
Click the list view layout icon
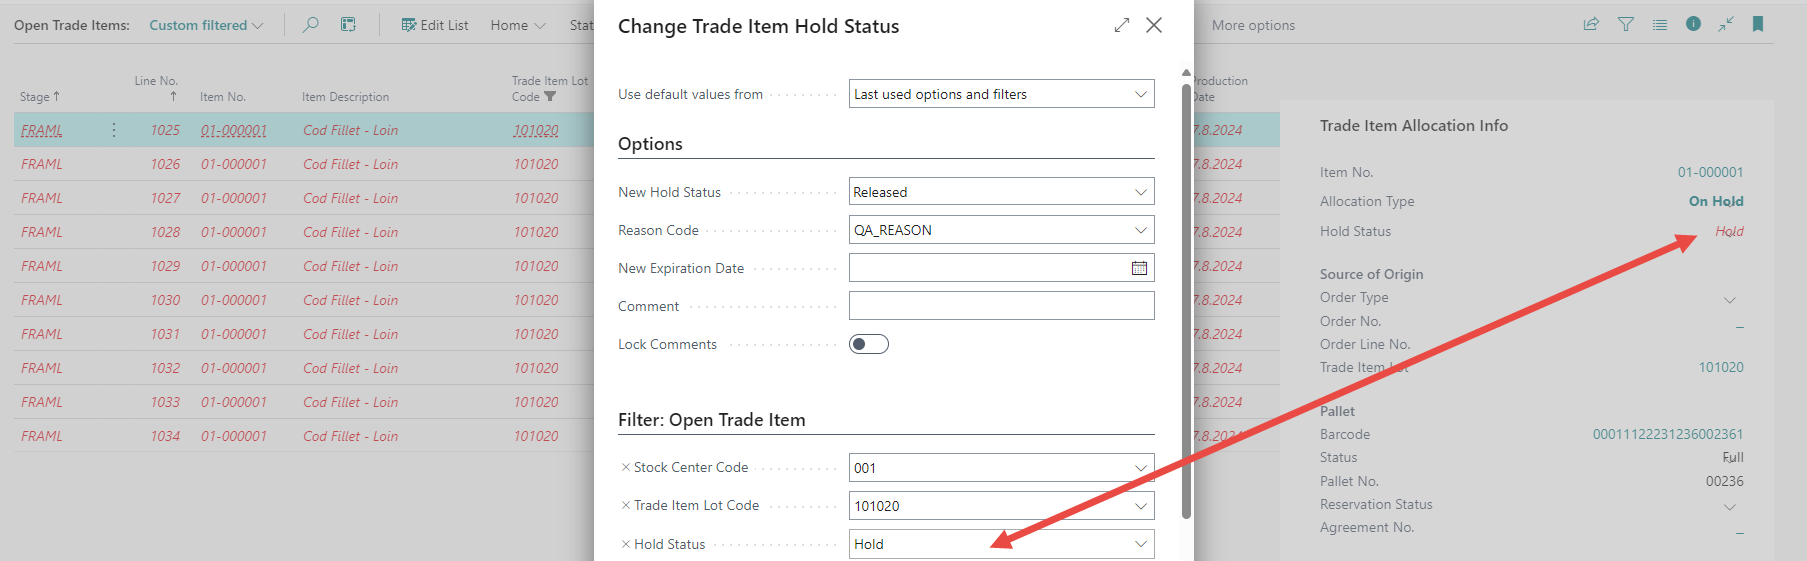1660,25
